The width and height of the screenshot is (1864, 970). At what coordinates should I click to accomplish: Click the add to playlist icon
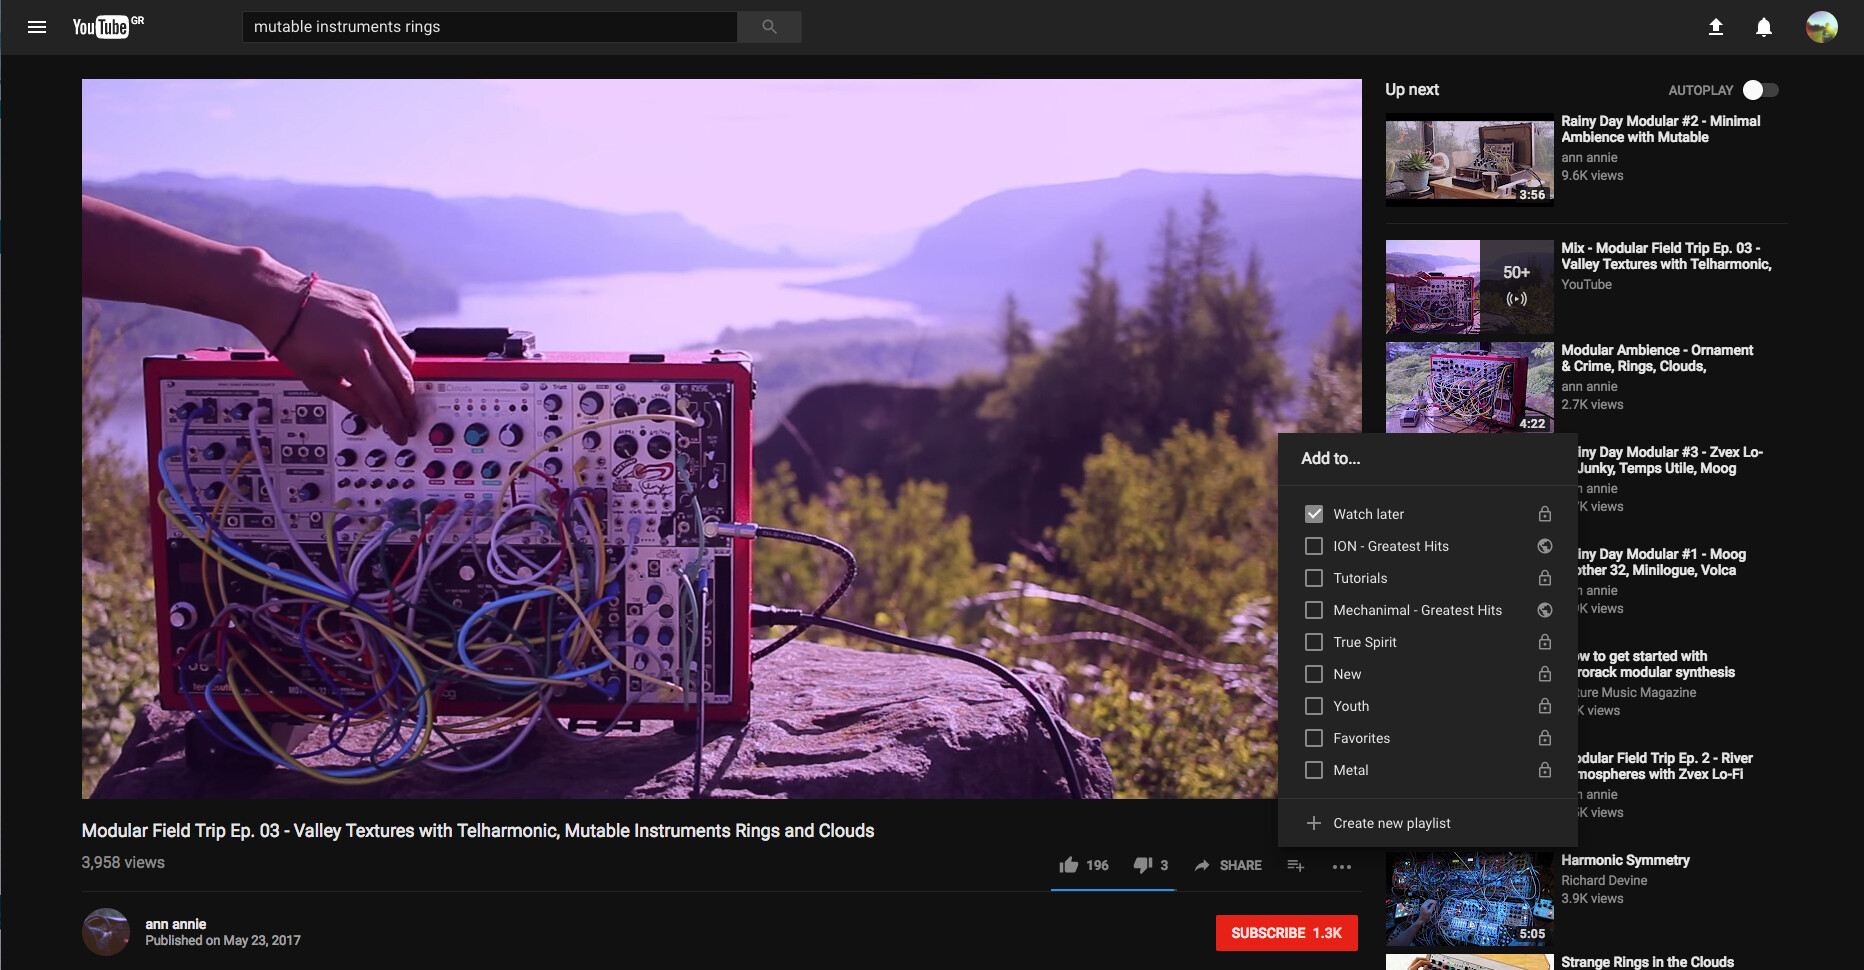[1295, 865]
